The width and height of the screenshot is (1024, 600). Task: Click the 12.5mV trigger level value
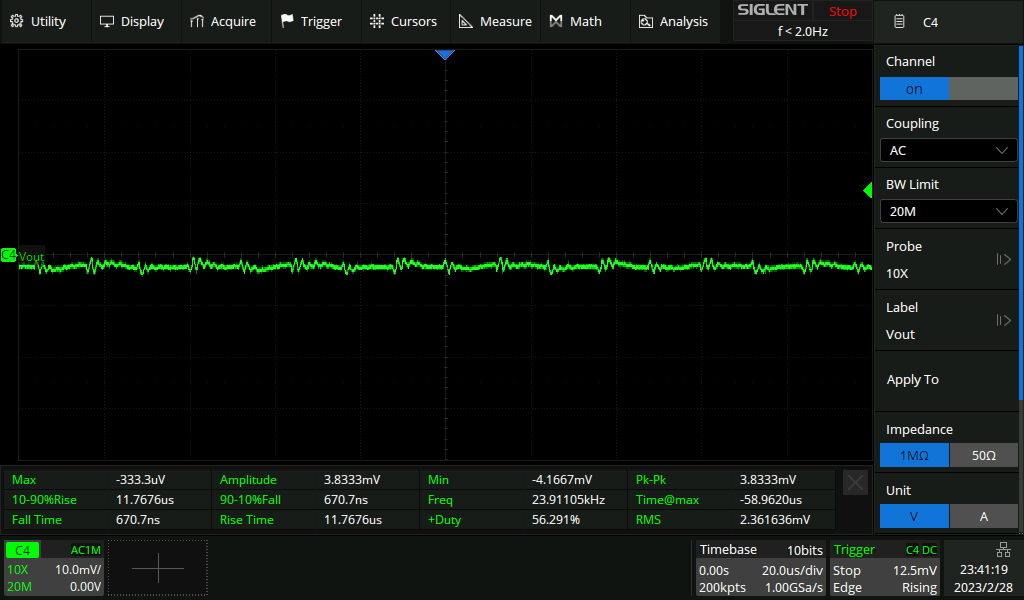(914, 570)
